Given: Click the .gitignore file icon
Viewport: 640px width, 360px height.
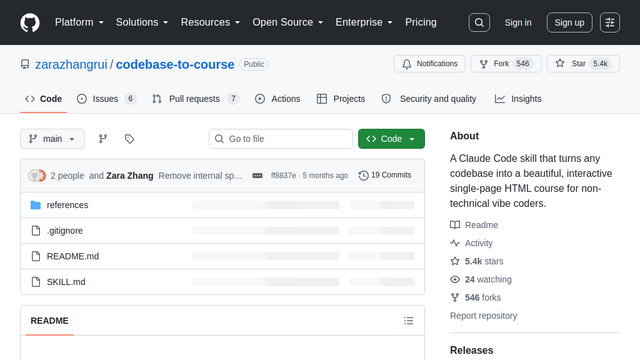Looking at the screenshot, I should click(x=36, y=231).
